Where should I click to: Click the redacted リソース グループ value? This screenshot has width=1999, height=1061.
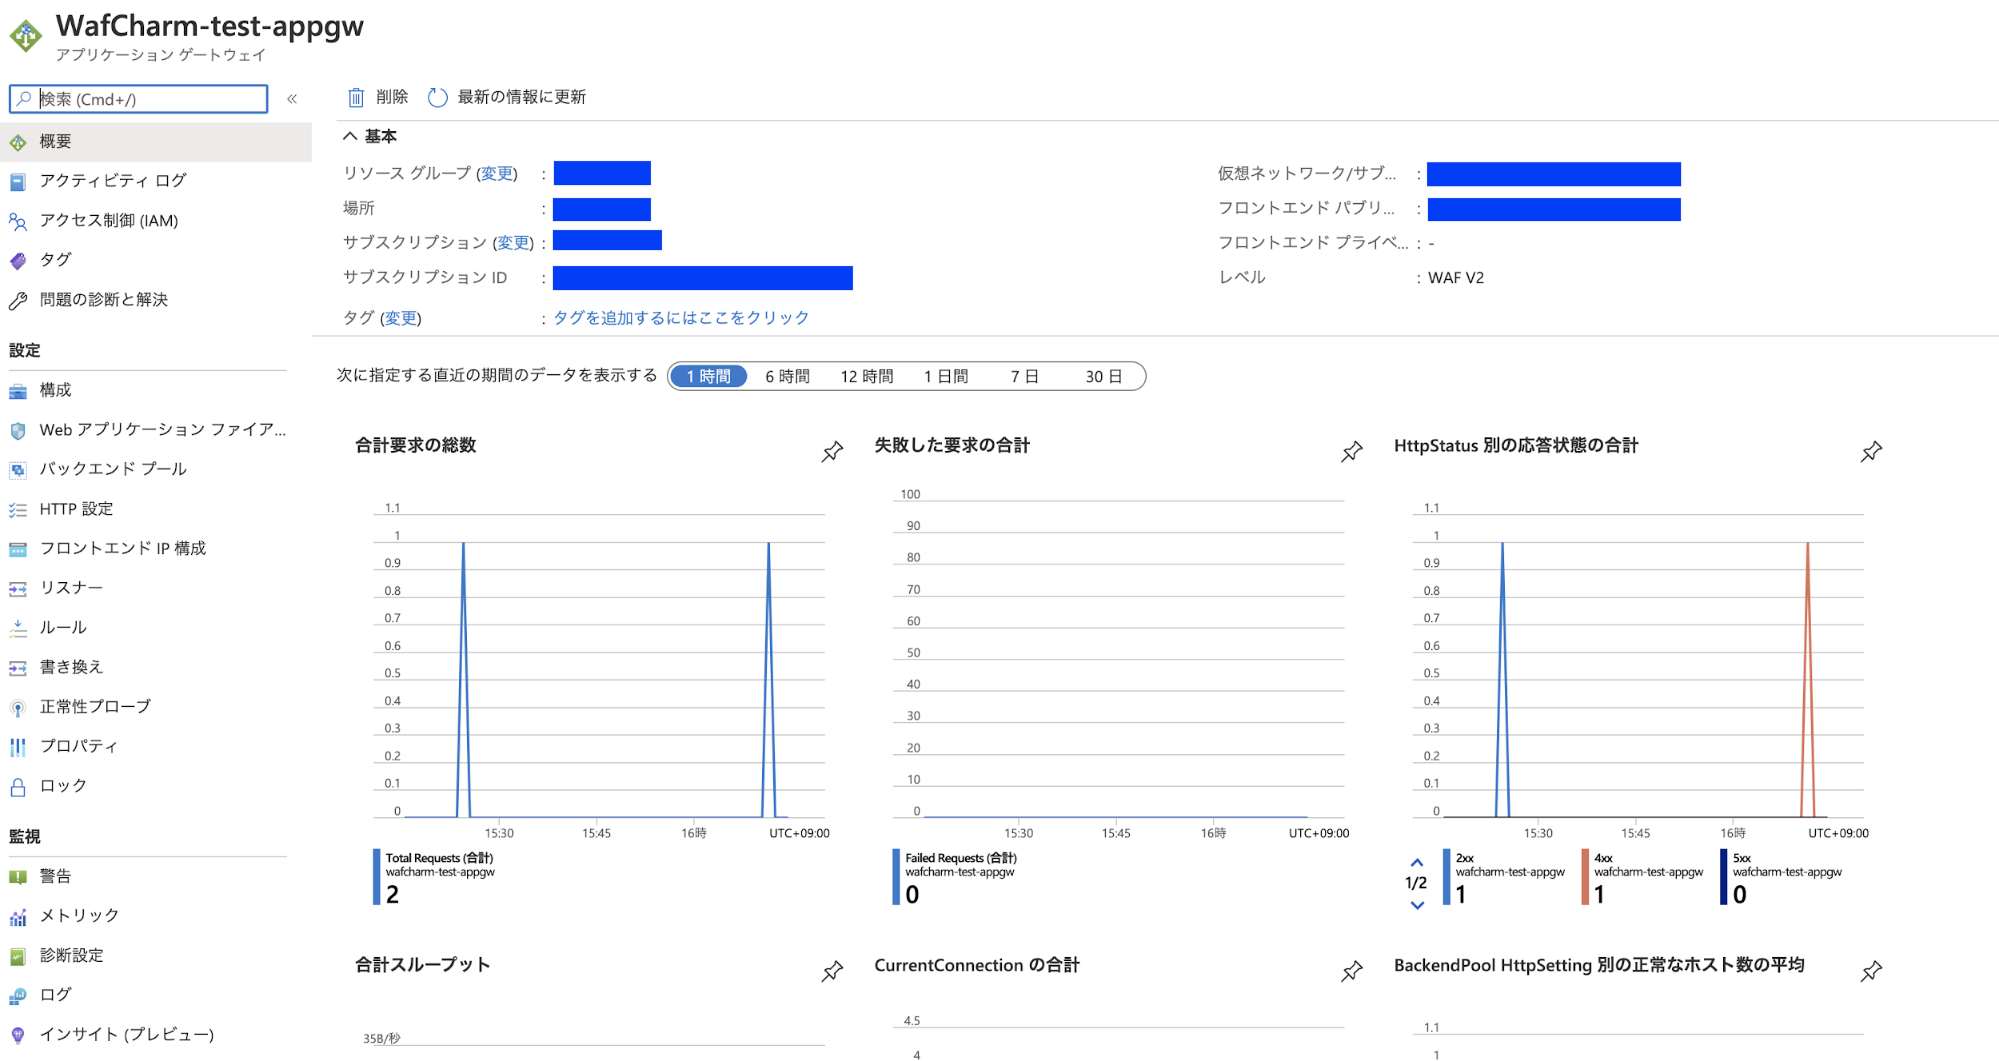(x=602, y=174)
